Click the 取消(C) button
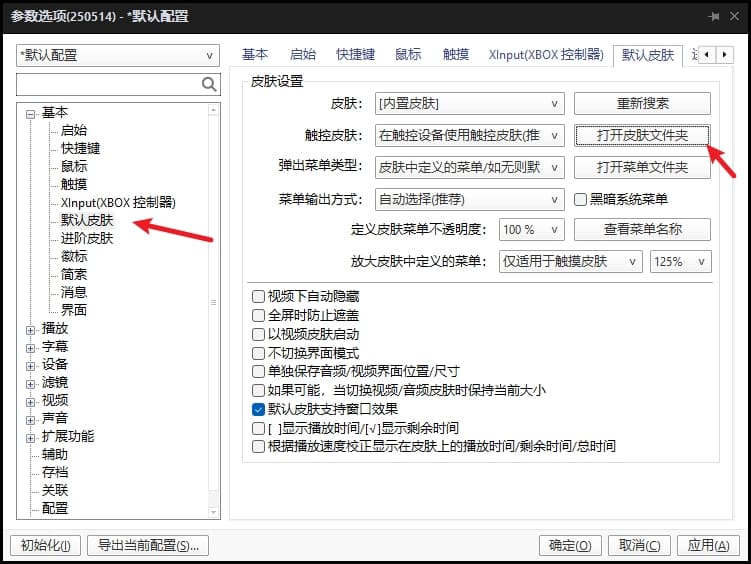 click(x=639, y=545)
